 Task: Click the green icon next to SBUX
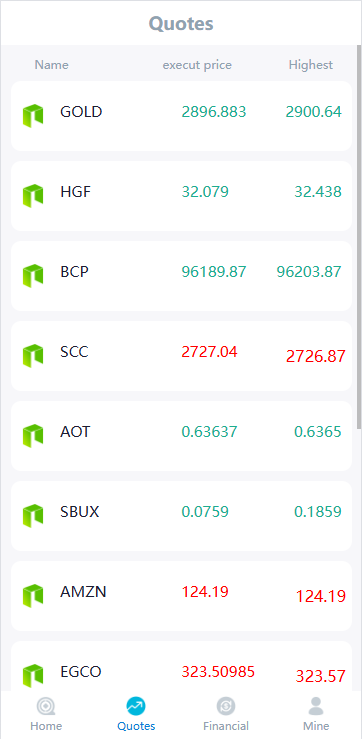33,516
